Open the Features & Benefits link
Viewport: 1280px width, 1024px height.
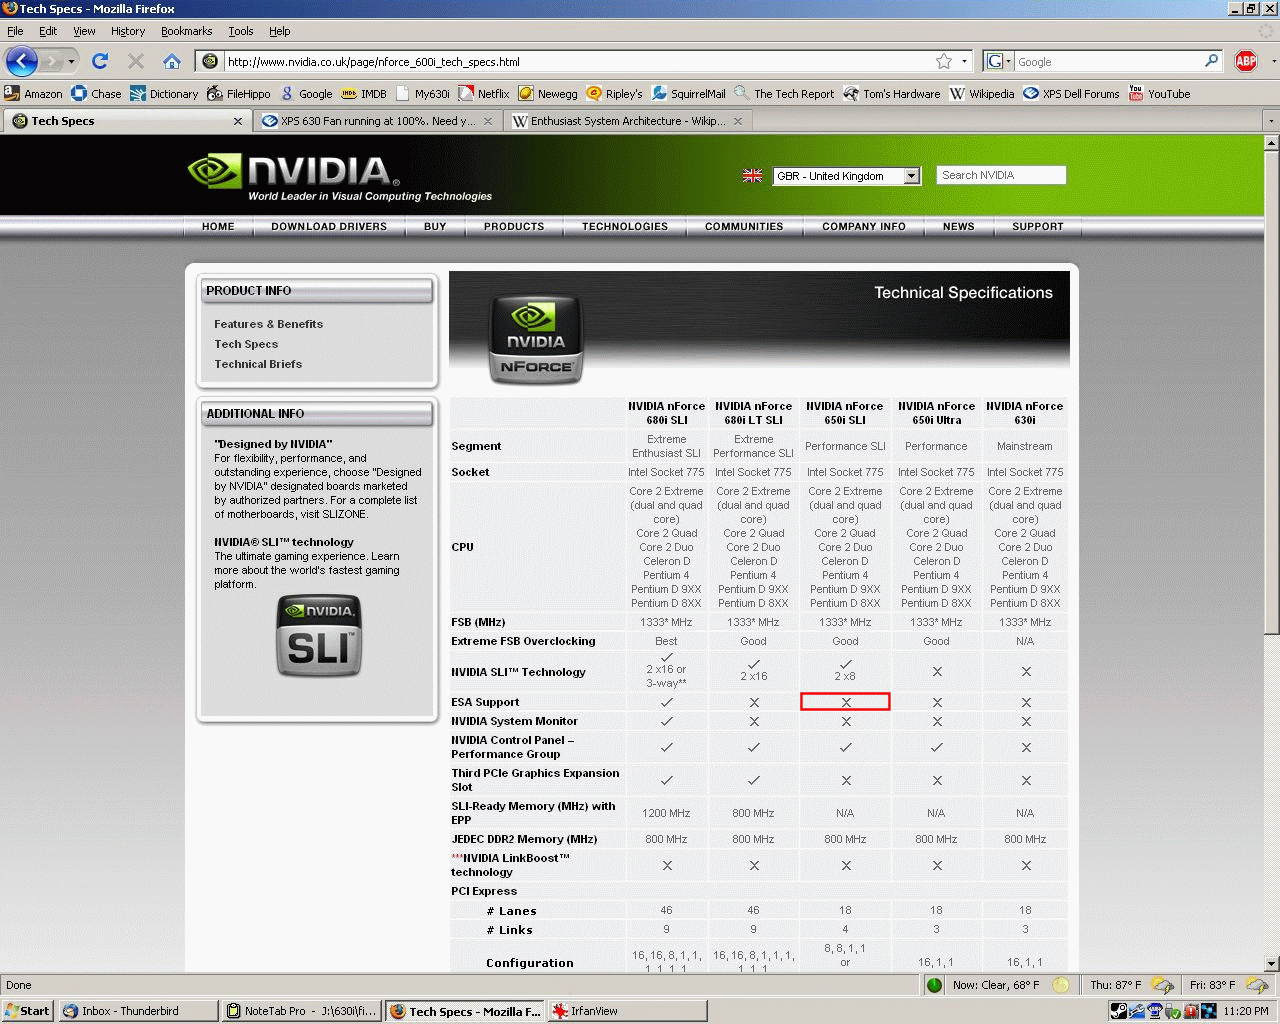coord(268,324)
